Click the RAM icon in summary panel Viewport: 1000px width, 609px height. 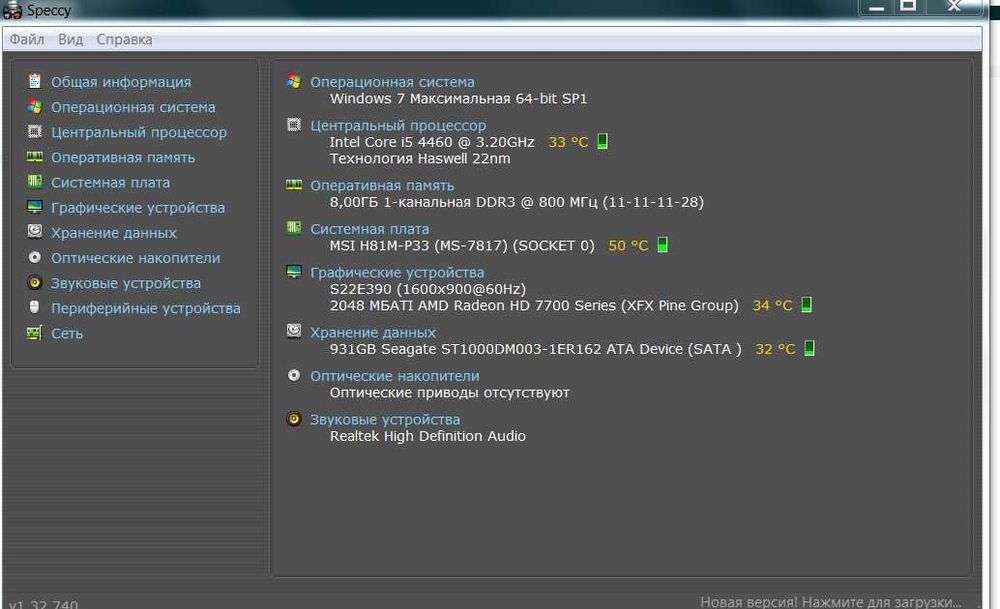(293, 184)
